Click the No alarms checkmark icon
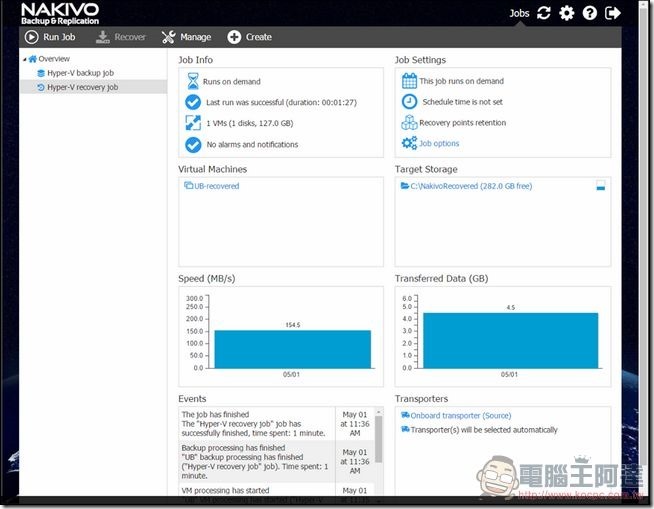Screen dimensions: 654x509 coord(193,145)
